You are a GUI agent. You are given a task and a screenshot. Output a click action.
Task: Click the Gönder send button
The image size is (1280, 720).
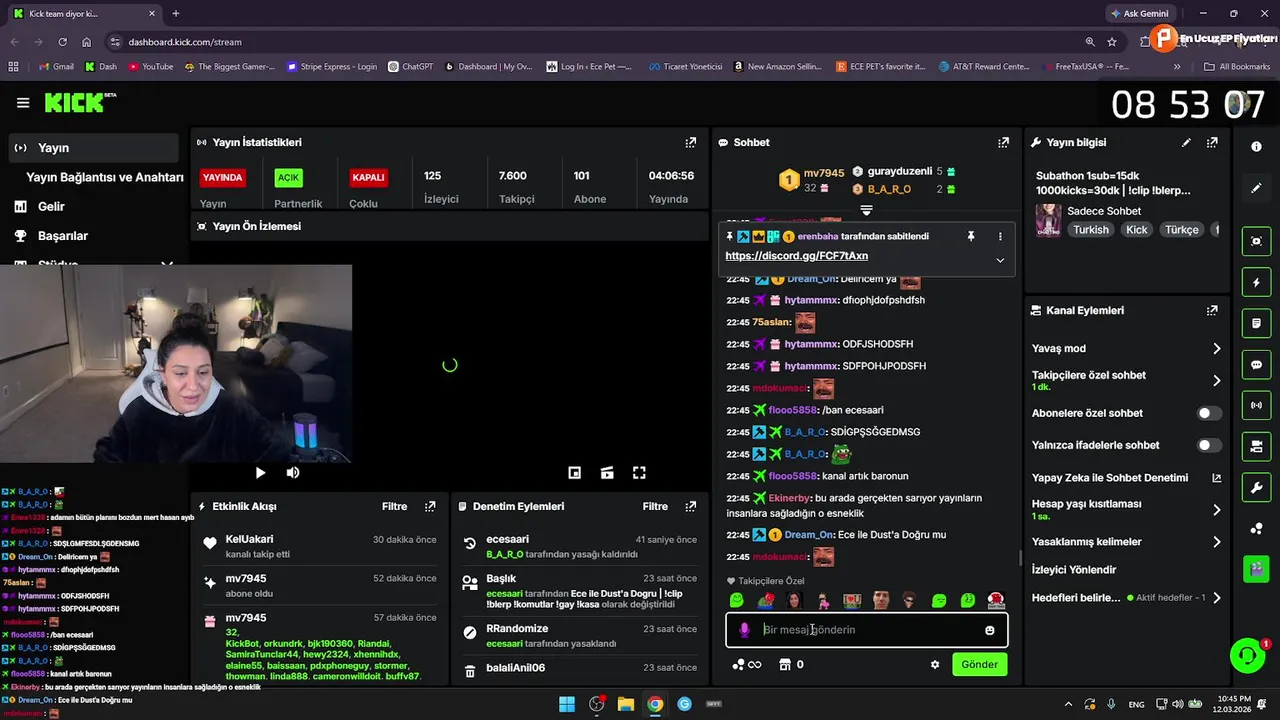979,664
